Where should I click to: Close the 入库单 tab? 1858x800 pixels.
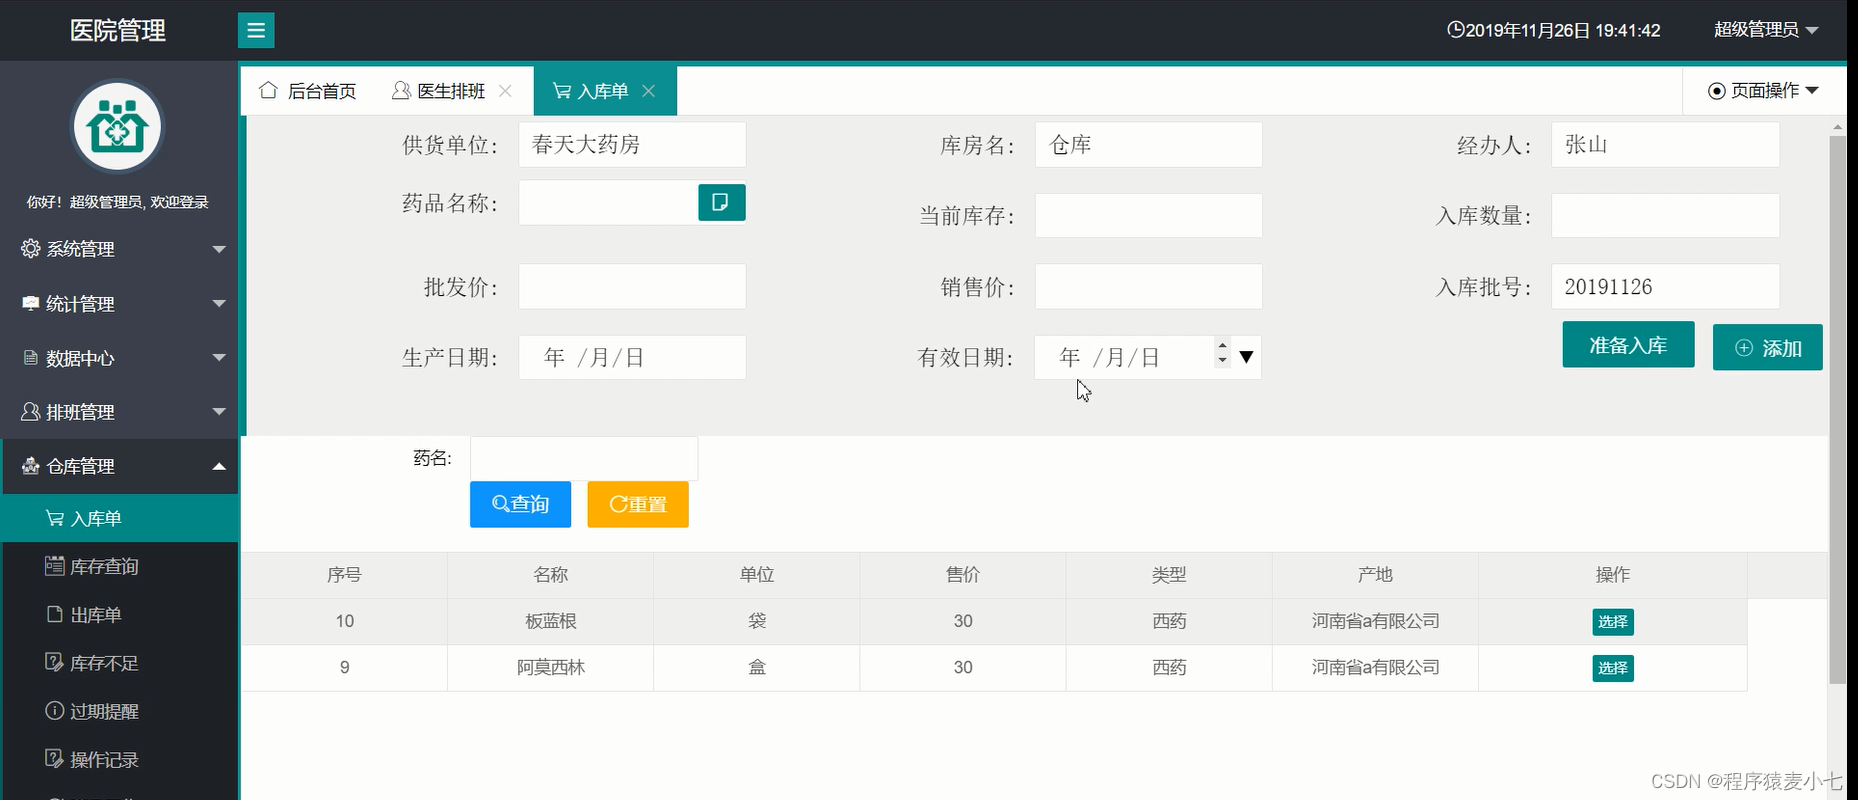pos(649,91)
